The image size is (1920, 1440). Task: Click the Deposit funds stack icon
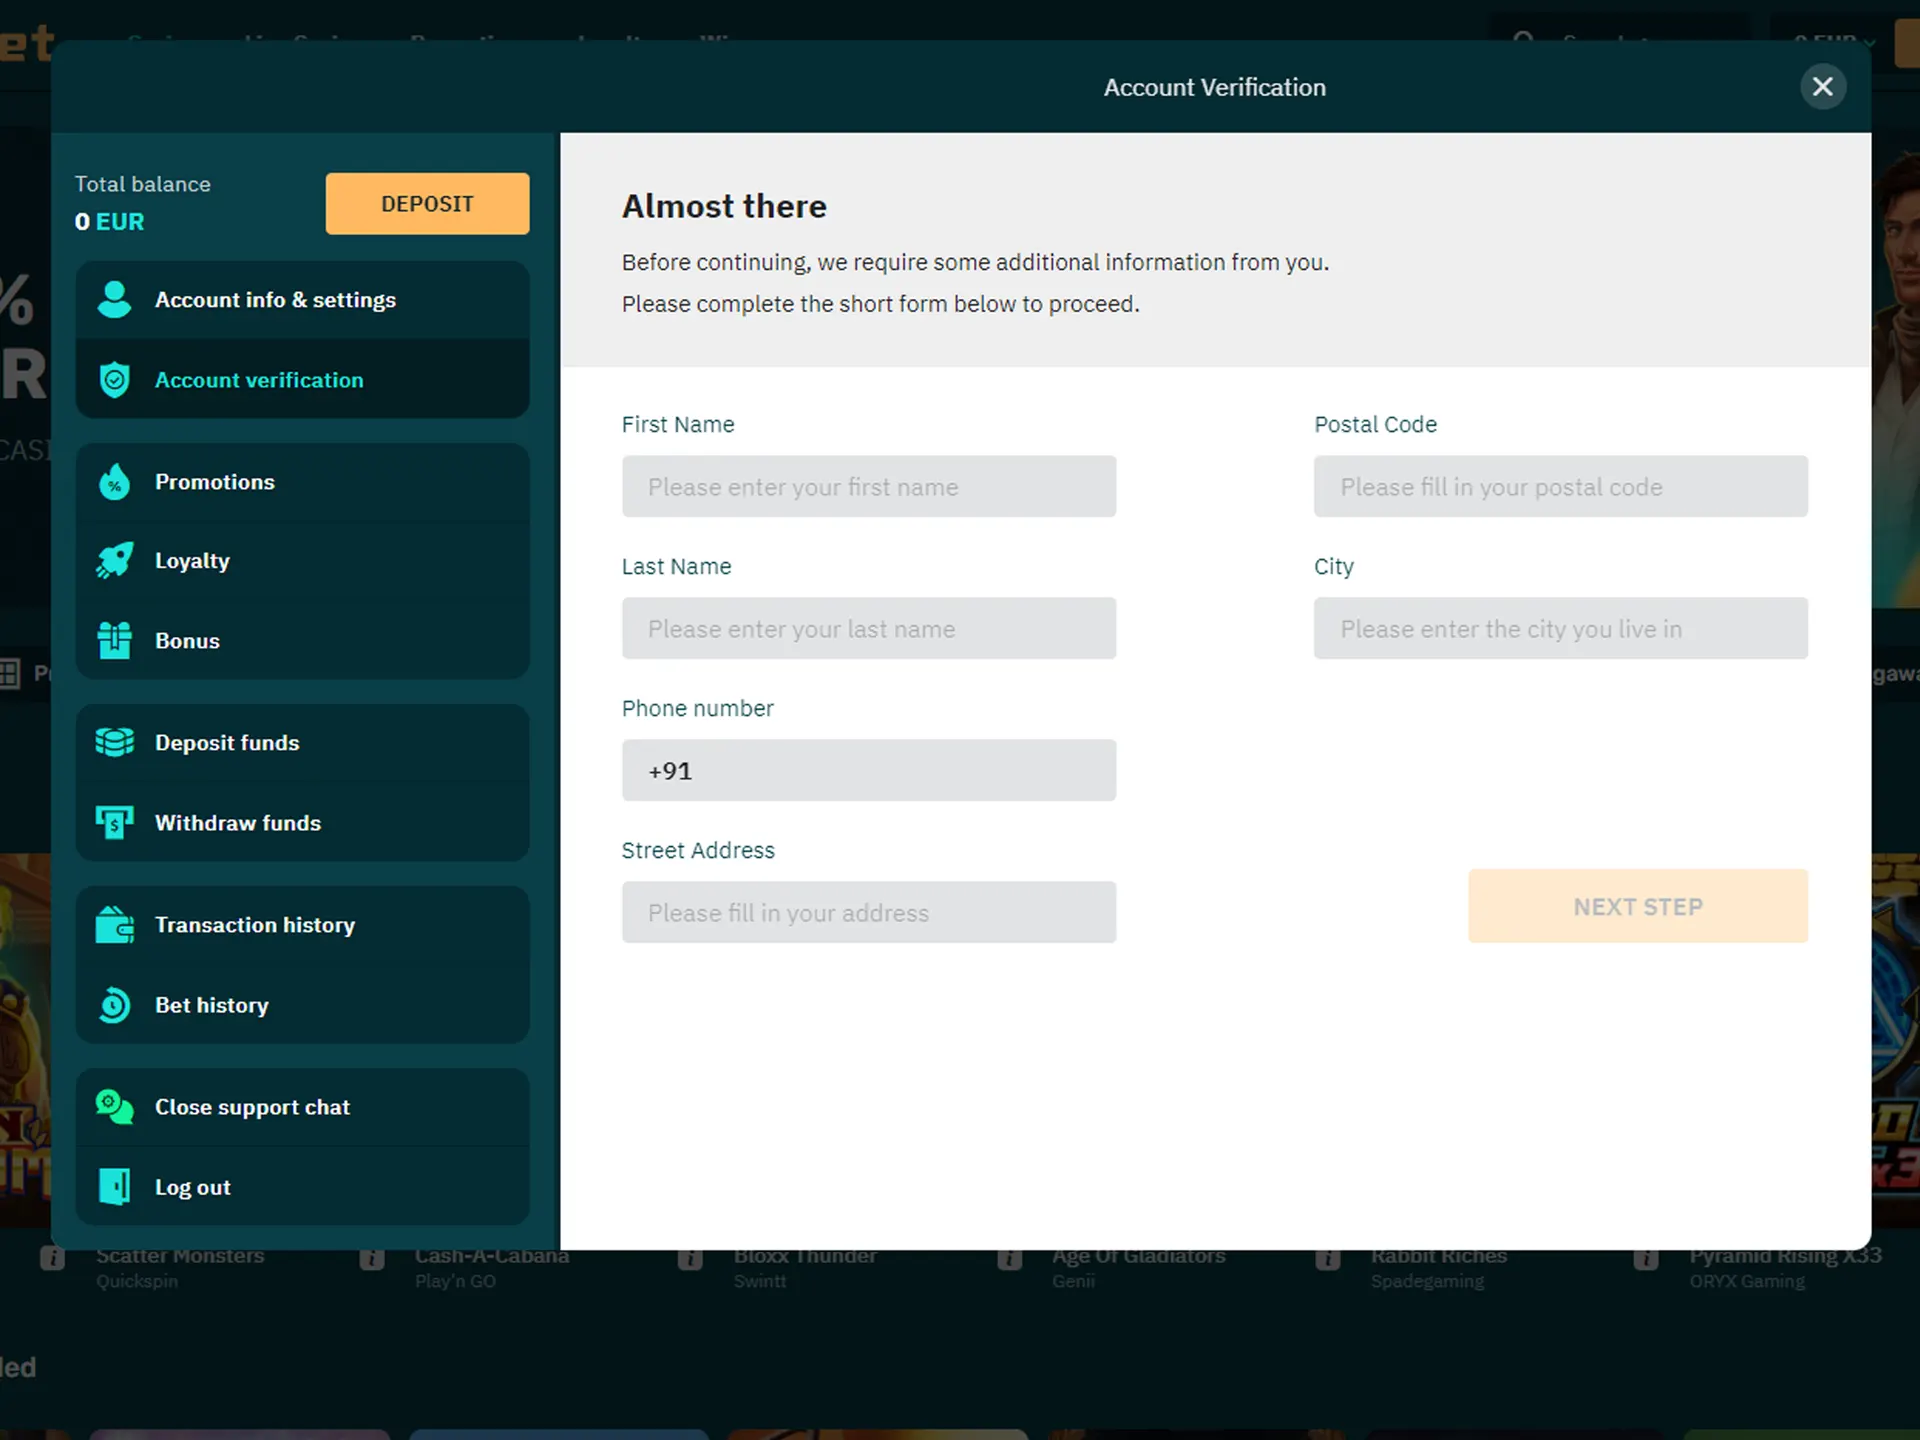116,741
